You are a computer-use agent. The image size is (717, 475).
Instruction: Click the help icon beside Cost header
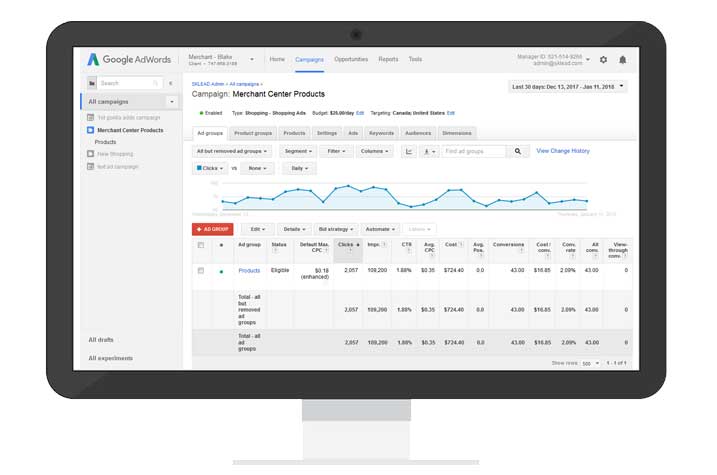pyautogui.click(x=461, y=245)
